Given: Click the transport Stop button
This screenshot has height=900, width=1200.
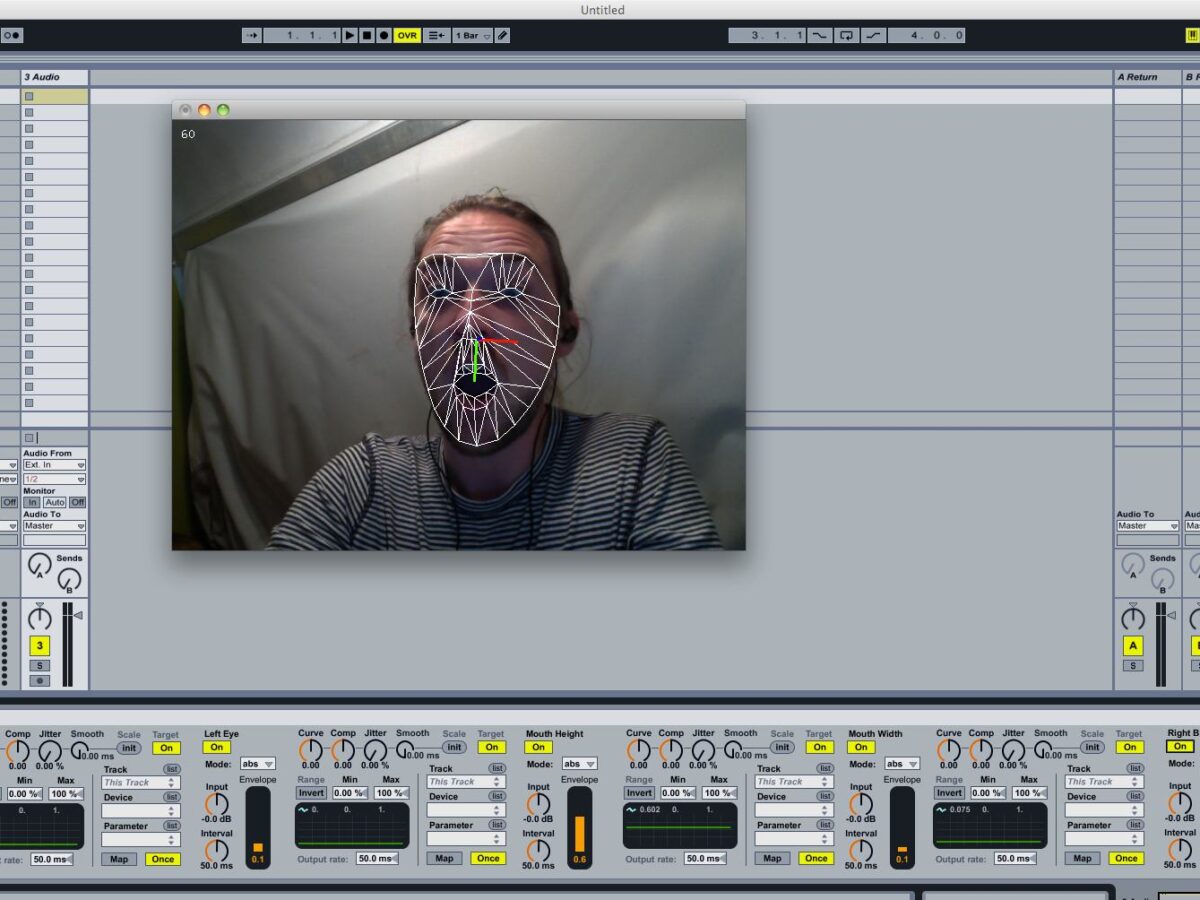Looking at the screenshot, I should (367, 35).
